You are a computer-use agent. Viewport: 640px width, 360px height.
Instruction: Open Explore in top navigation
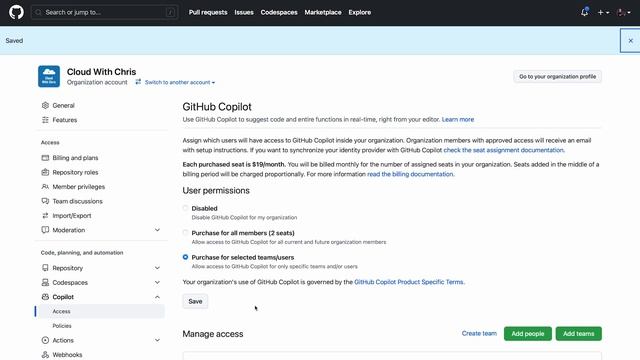pyautogui.click(x=360, y=12)
